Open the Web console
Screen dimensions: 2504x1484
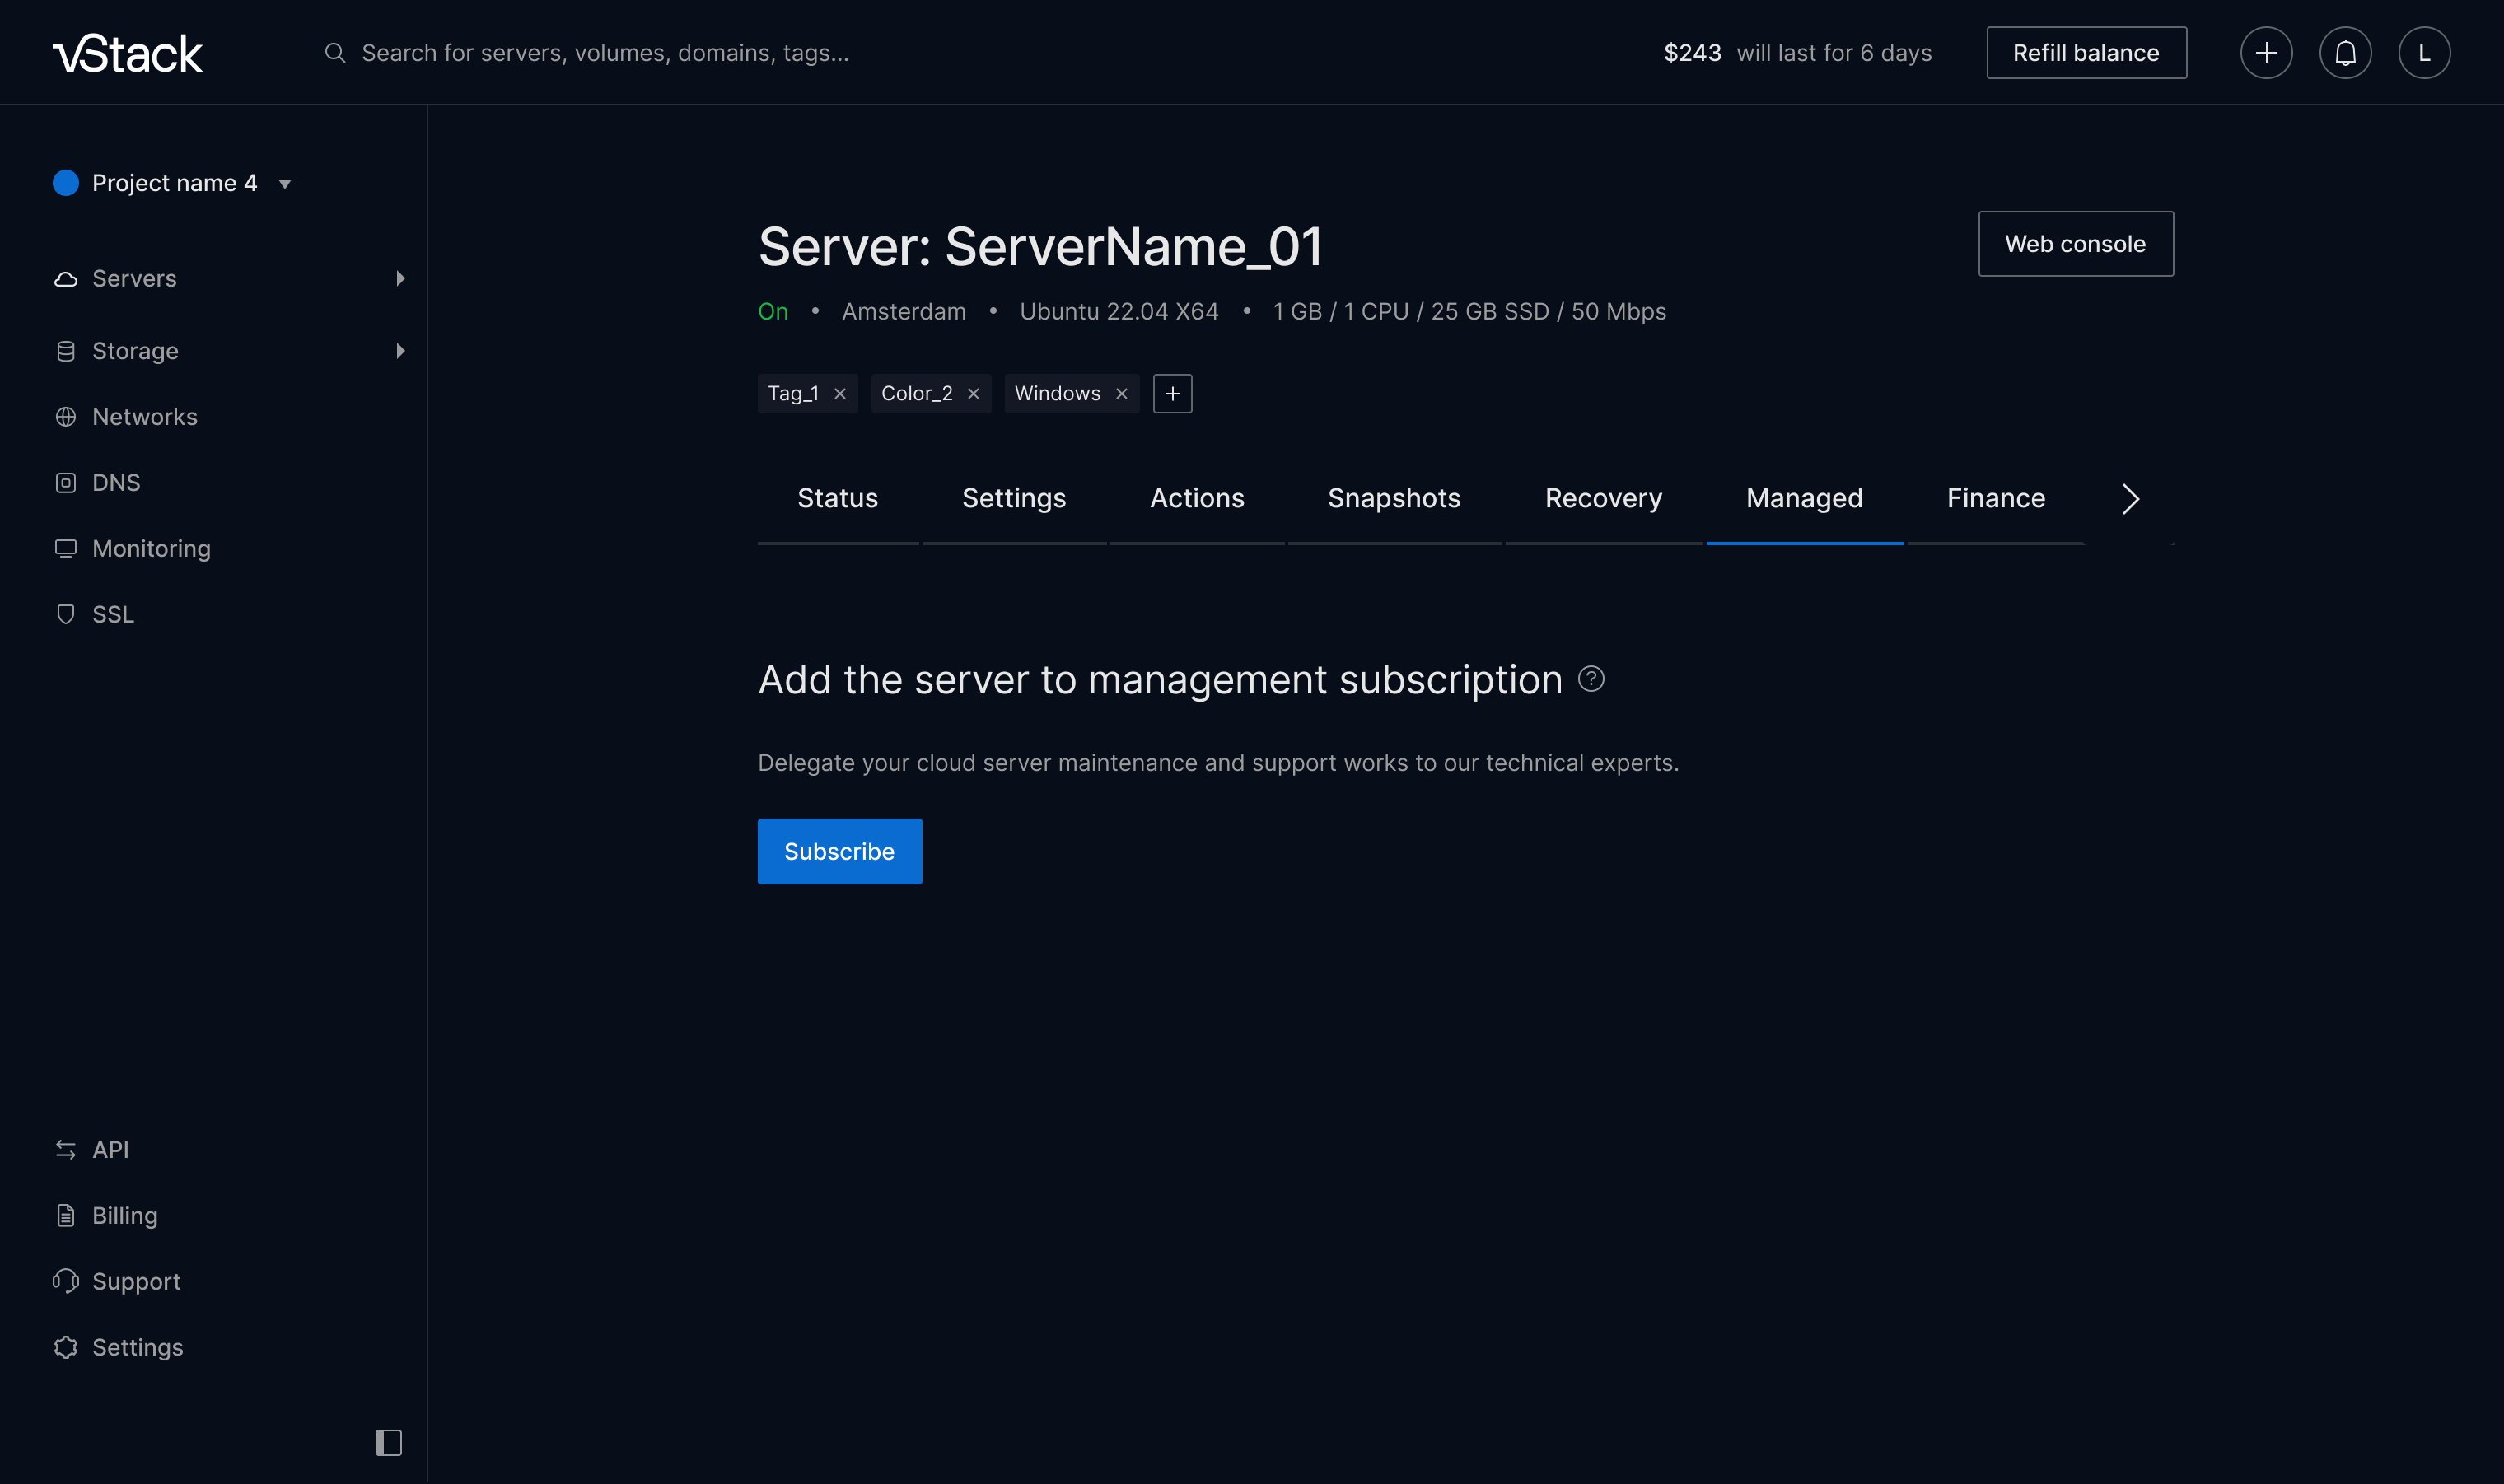click(x=2075, y=244)
